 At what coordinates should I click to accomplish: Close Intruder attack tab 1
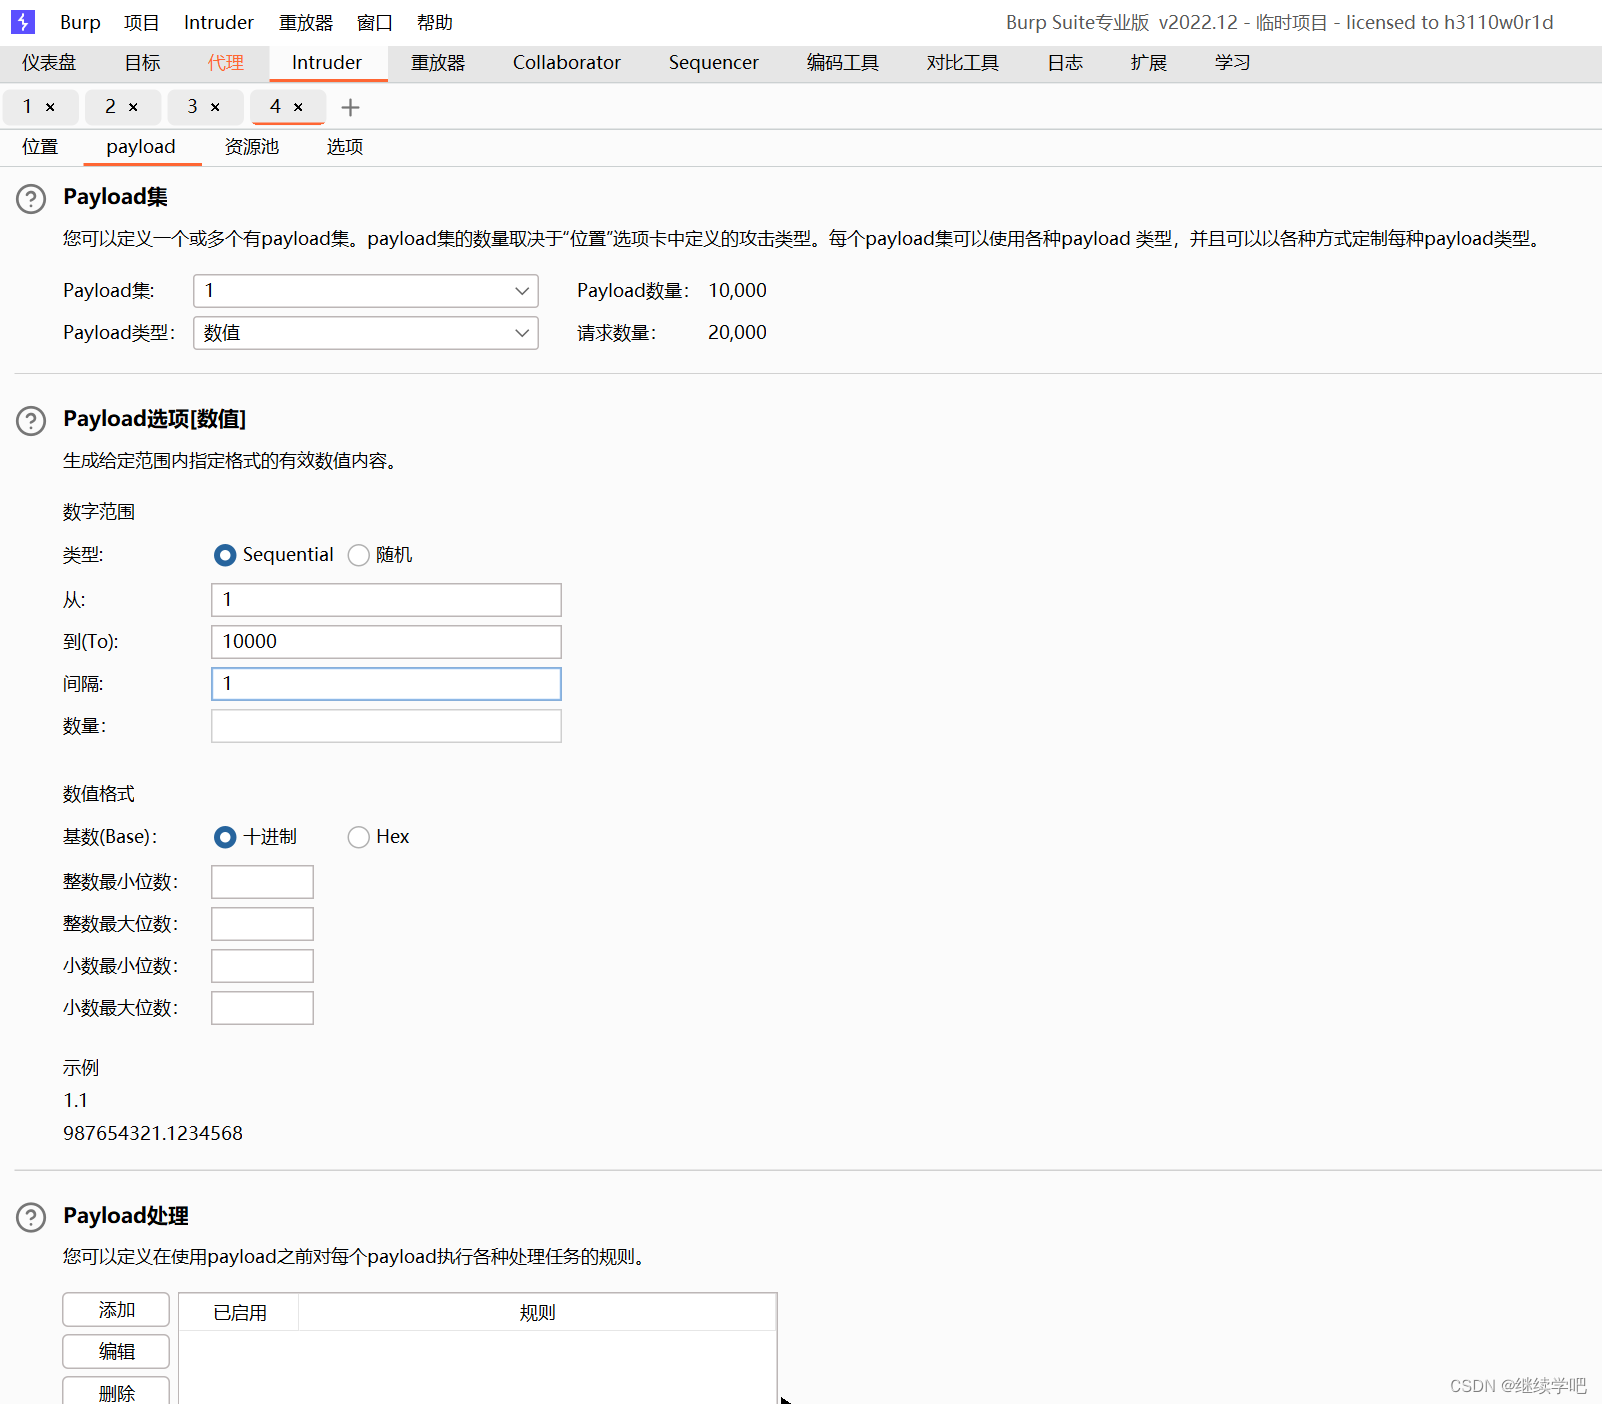[50, 107]
